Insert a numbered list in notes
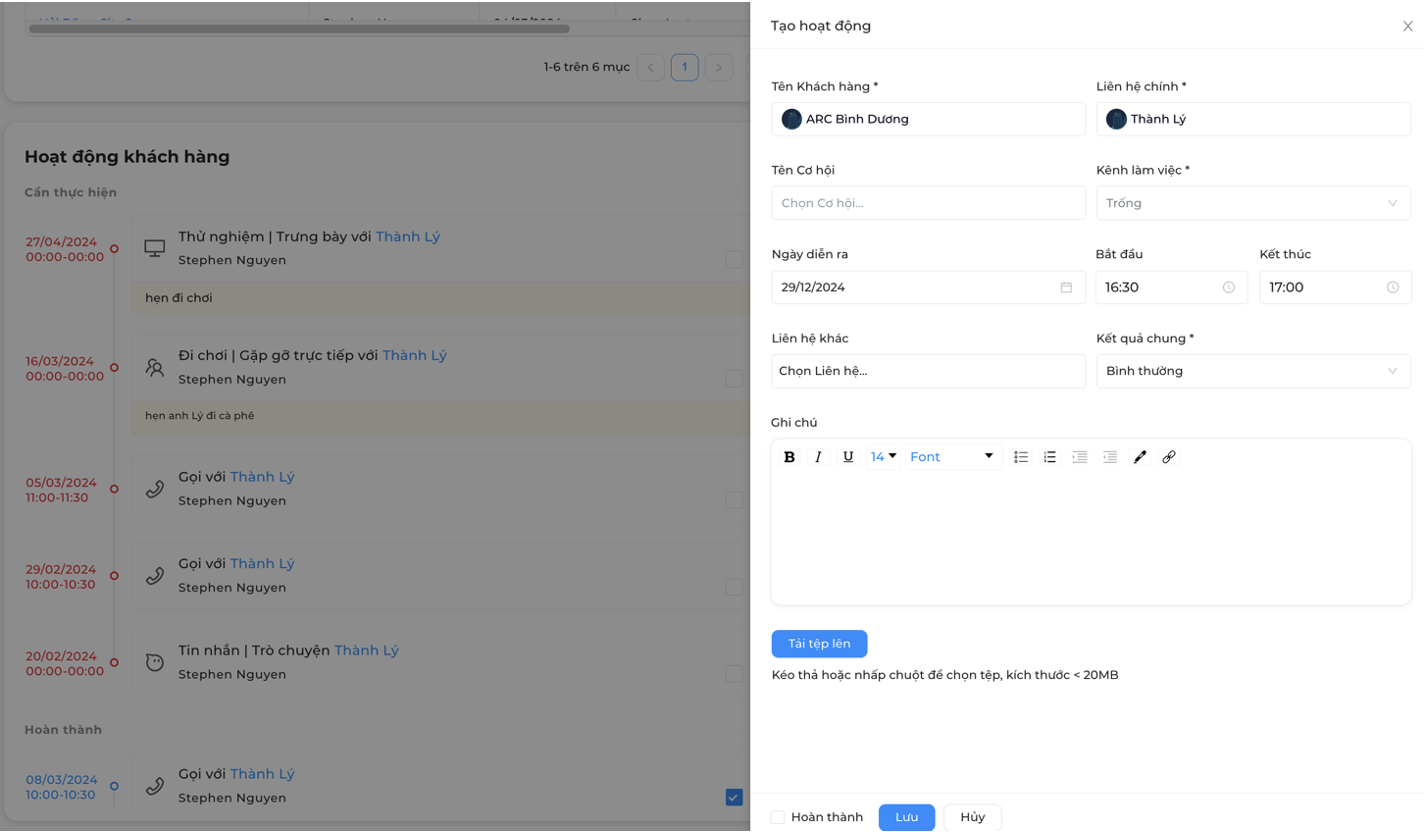The image size is (1426, 832). (1050, 457)
